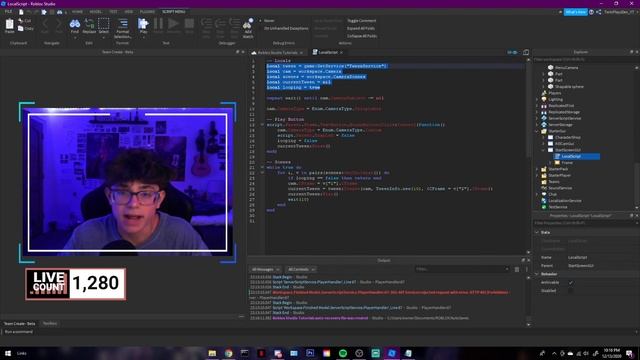Click the Replace tool icon
Image resolution: width=640 pixels, height=360 pixels.
pyautogui.click(x=89, y=24)
